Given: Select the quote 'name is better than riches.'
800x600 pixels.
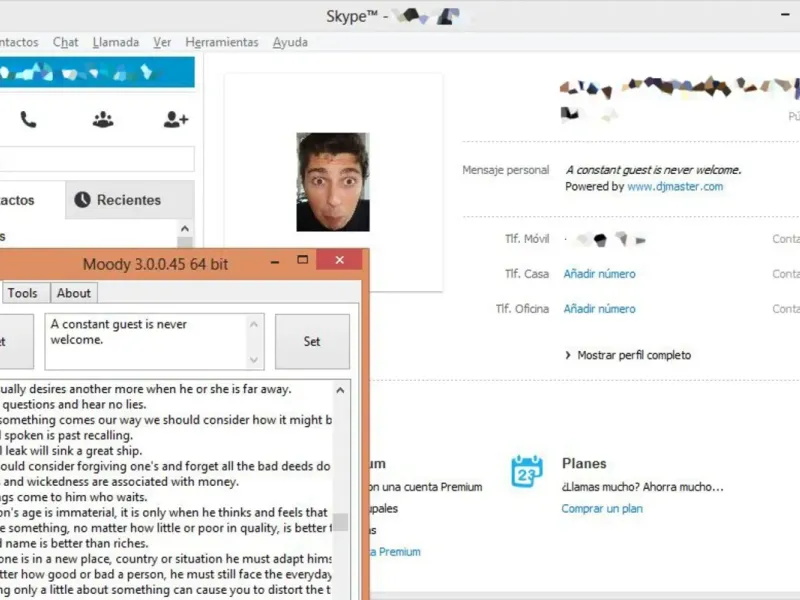Looking at the screenshot, I should [74, 543].
